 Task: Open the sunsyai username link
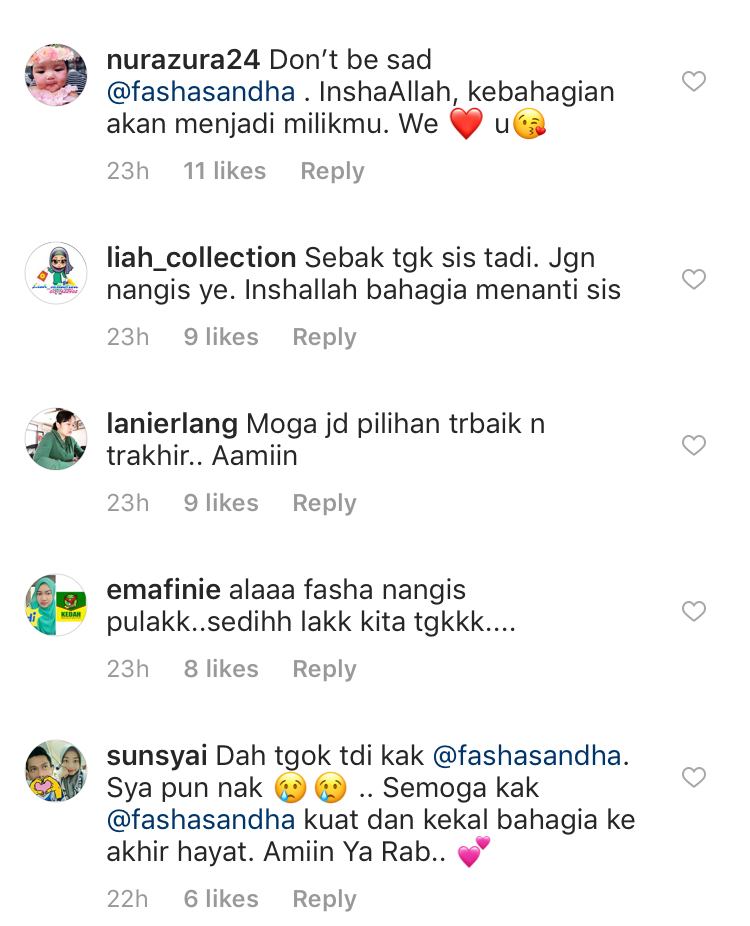(156, 755)
